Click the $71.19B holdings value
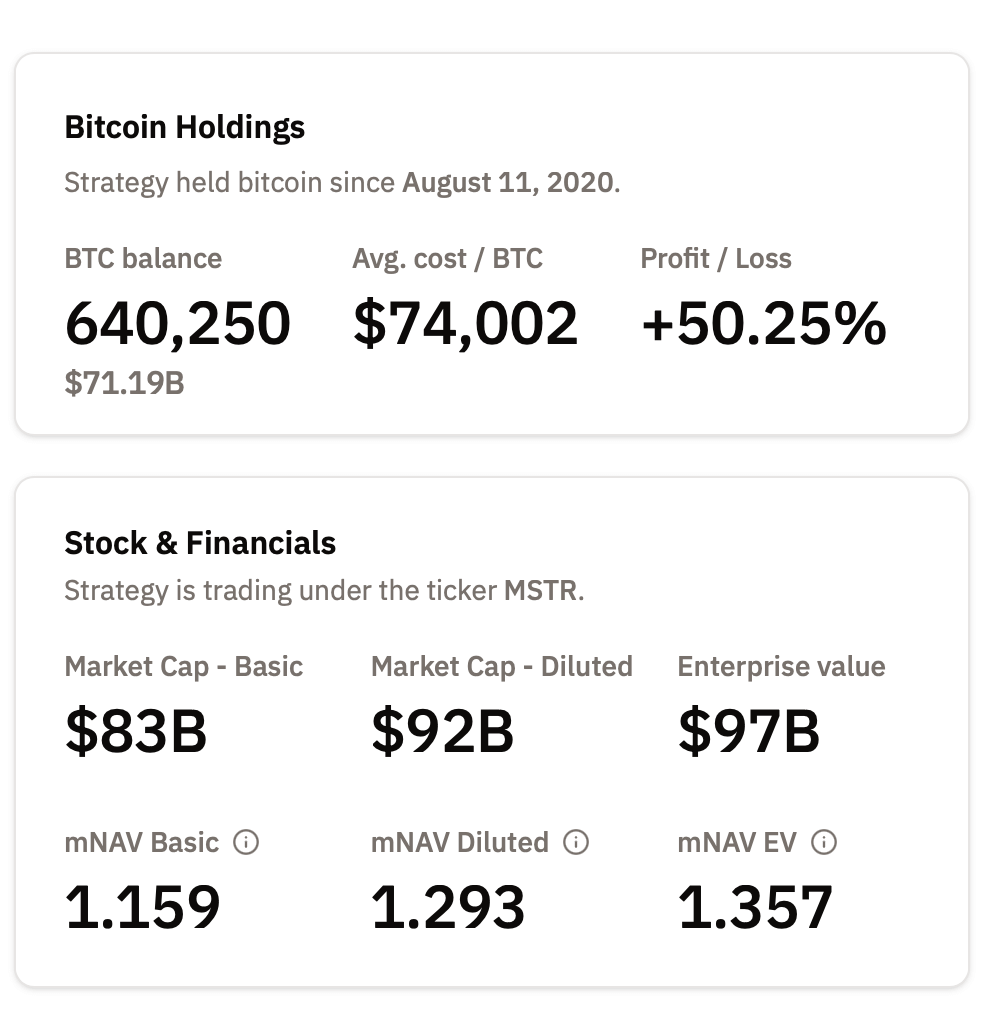 point(124,383)
